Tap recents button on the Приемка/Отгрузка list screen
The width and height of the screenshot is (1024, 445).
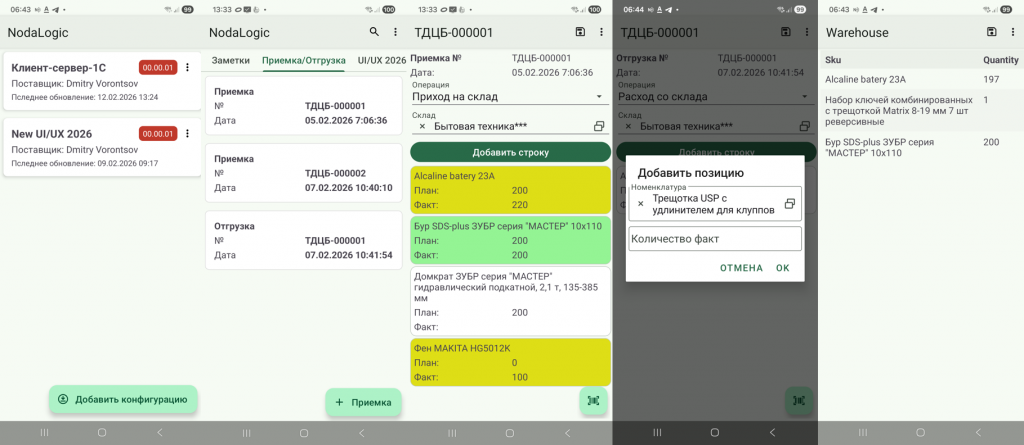[x=246, y=433]
